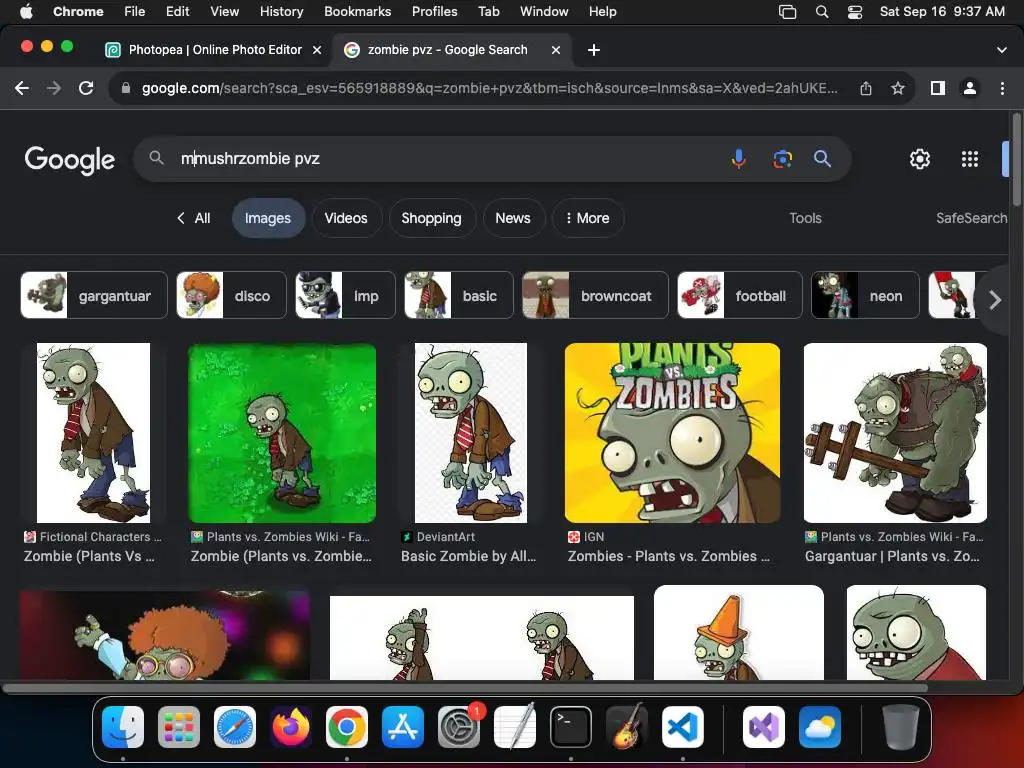Click the browser forward arrow
This screenshot has width=1024, height=768.
click(54, 88)
